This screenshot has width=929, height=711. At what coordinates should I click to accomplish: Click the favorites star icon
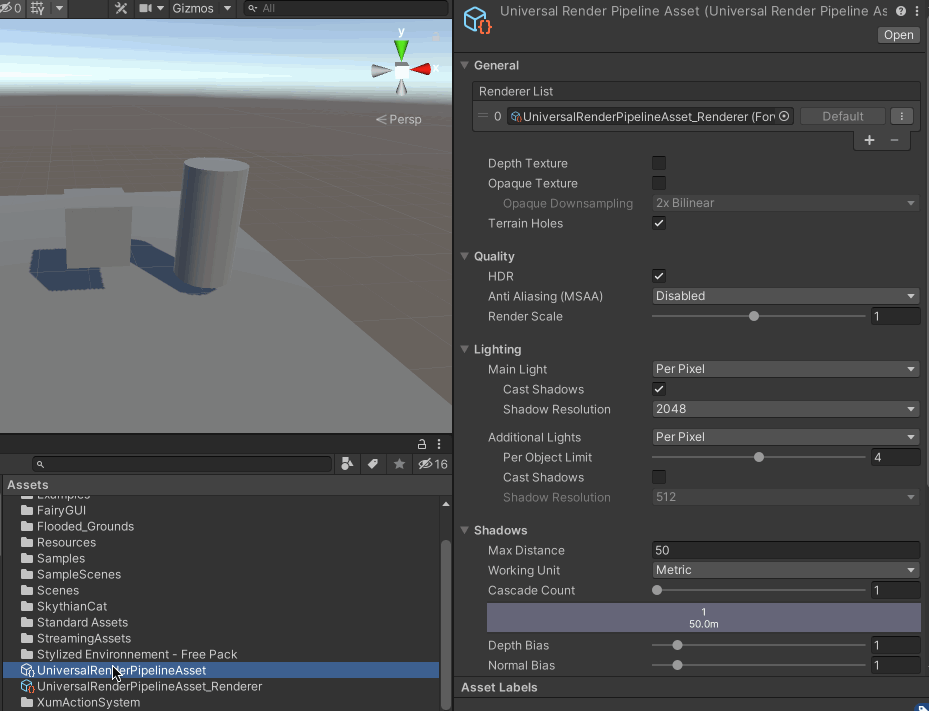[399, 464]
